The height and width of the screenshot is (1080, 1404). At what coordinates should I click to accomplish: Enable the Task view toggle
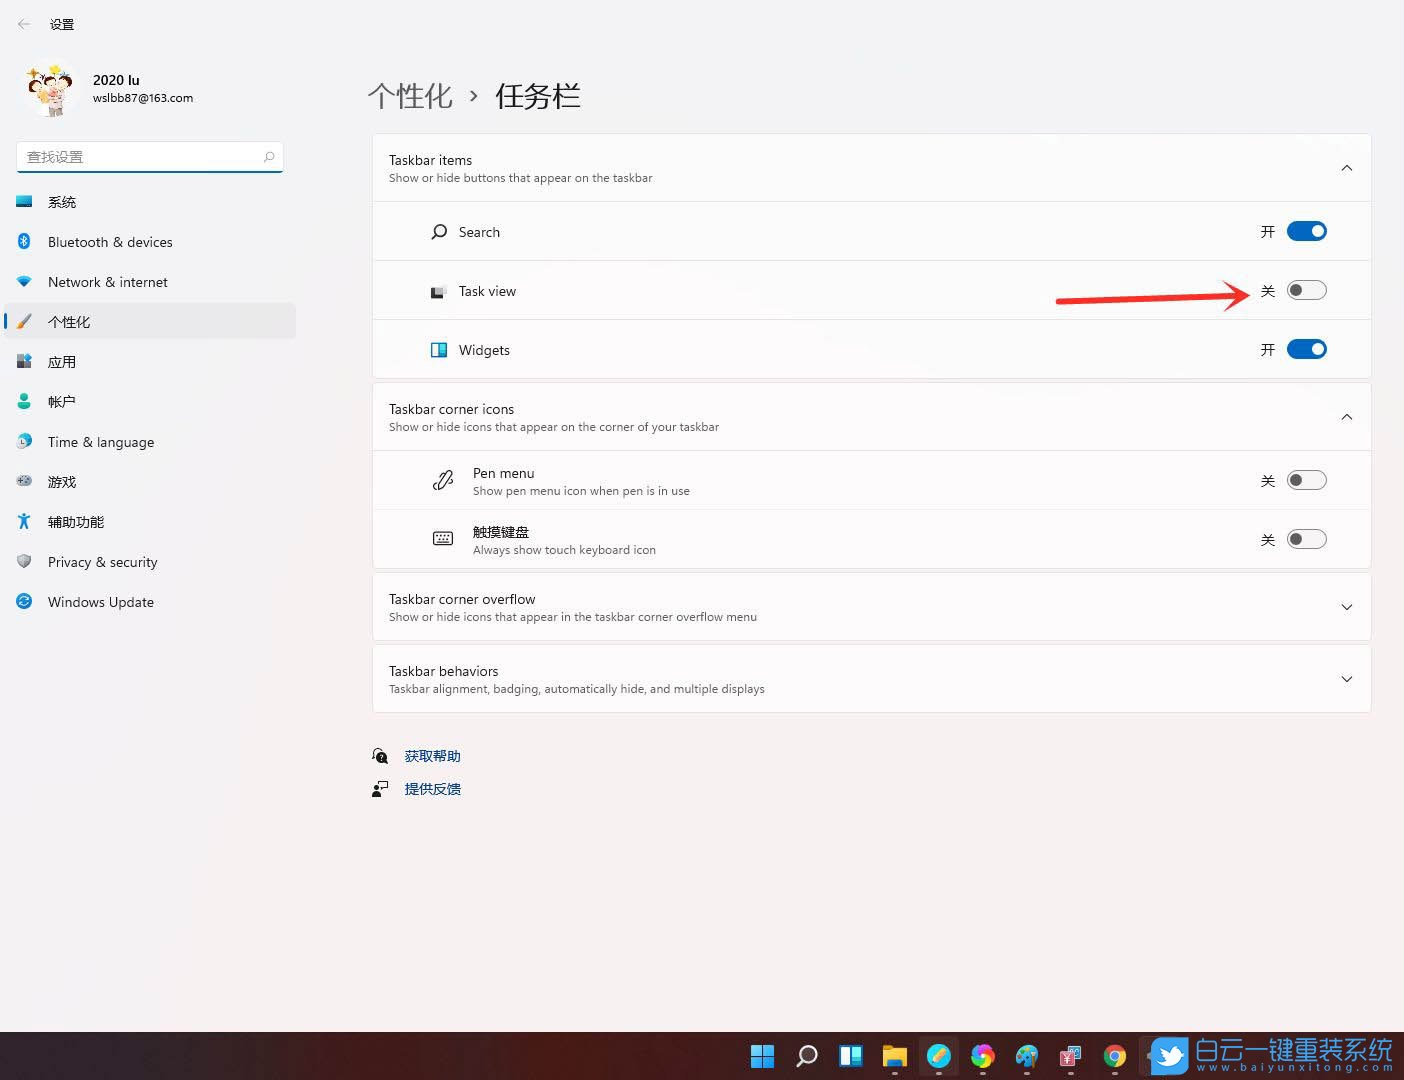click(x=1306, y=290)
